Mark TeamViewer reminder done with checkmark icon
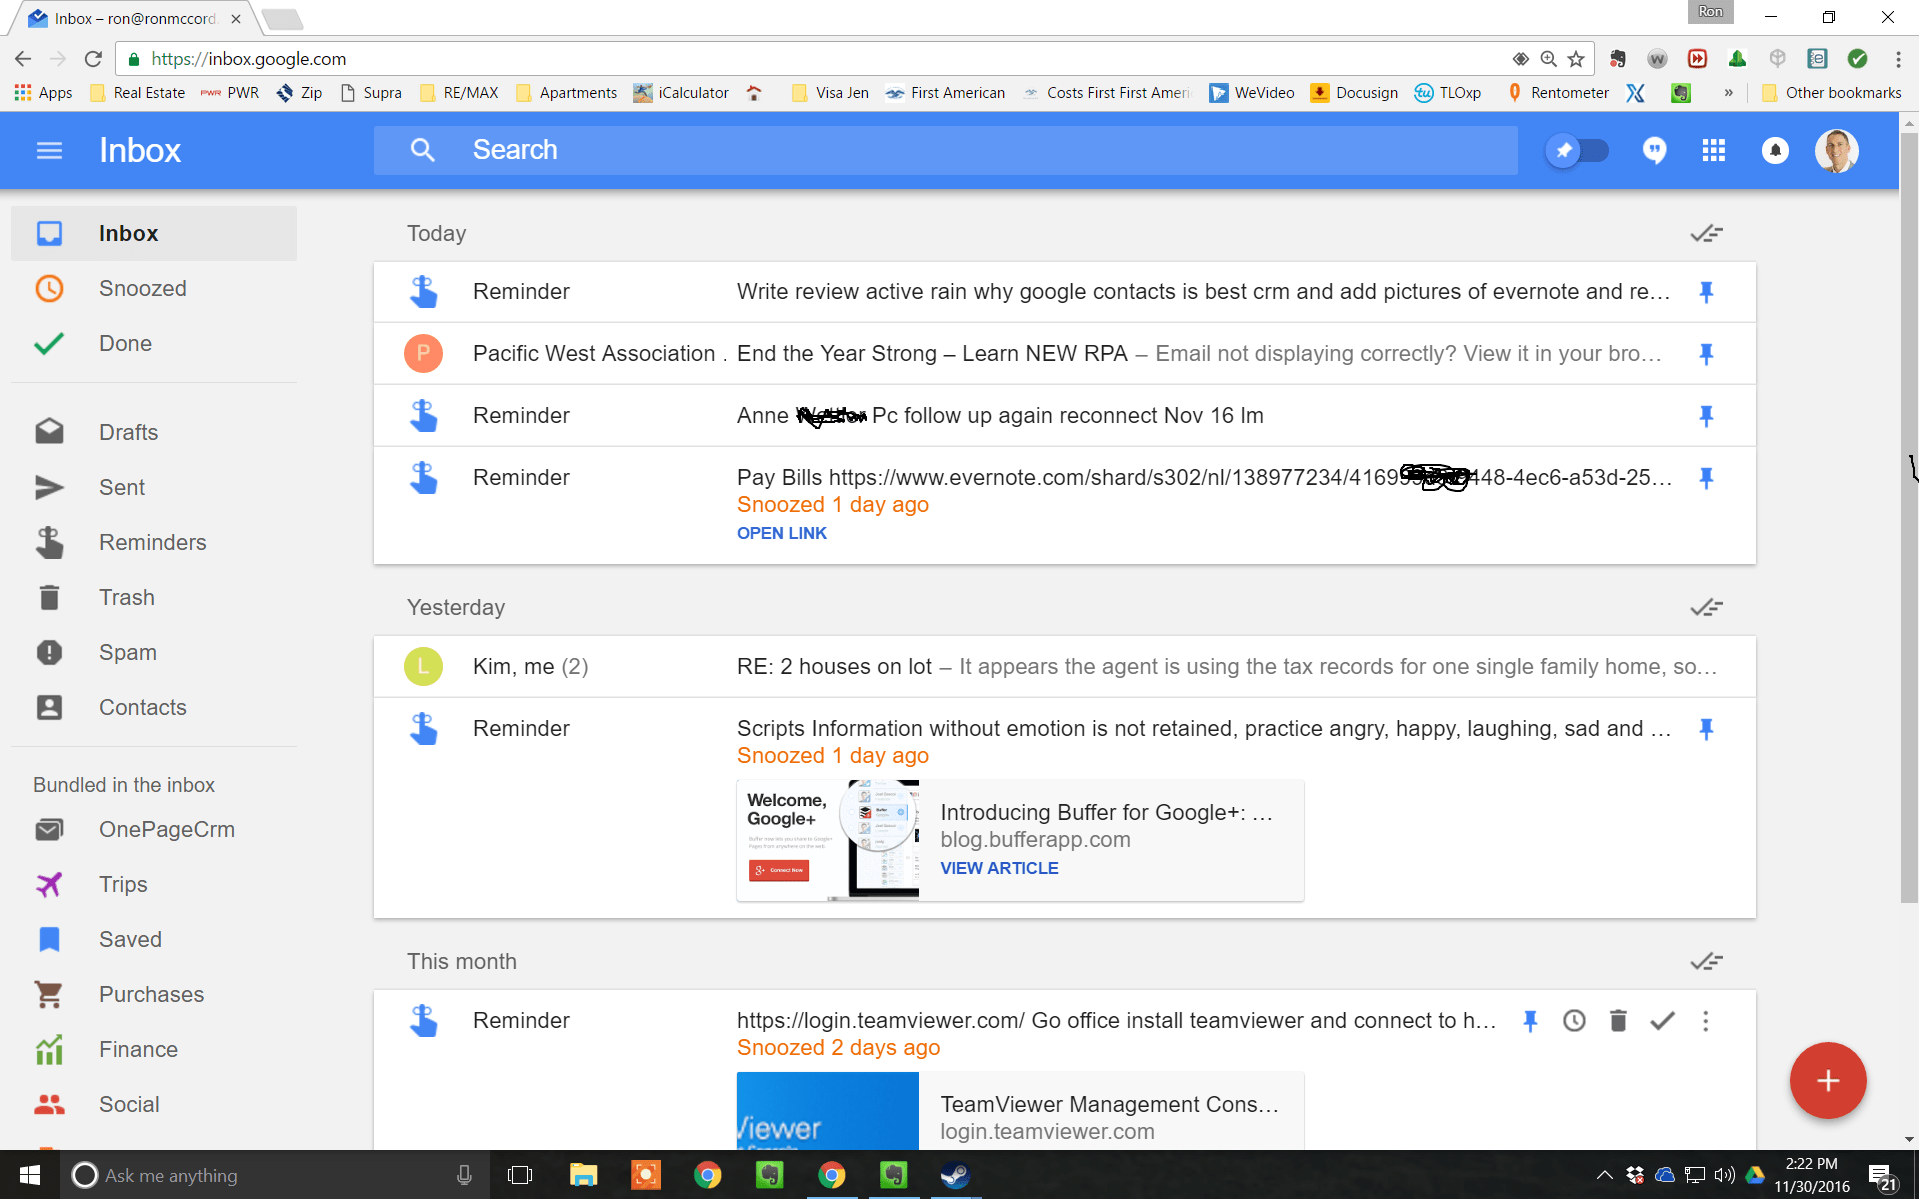 click(x=1662, y=1021)
